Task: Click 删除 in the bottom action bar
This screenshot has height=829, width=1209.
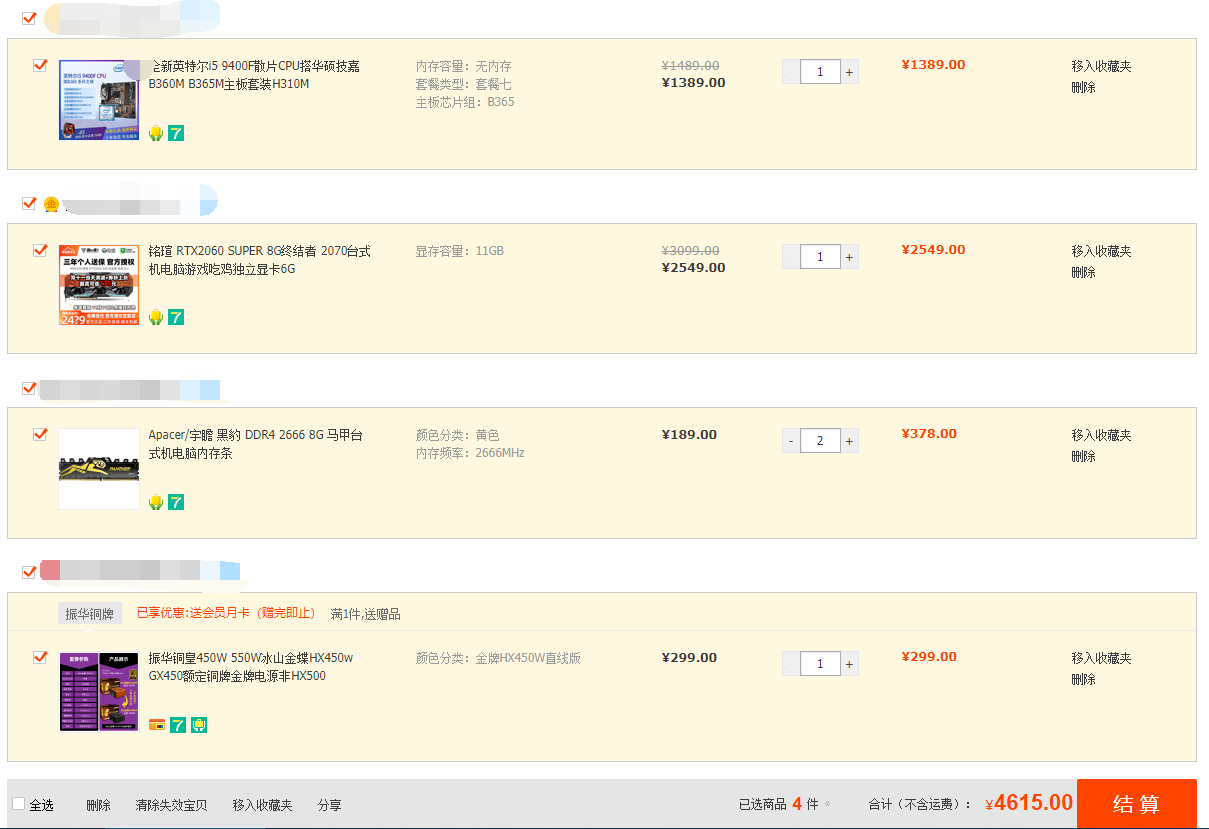Action: [x=98, y=805]
